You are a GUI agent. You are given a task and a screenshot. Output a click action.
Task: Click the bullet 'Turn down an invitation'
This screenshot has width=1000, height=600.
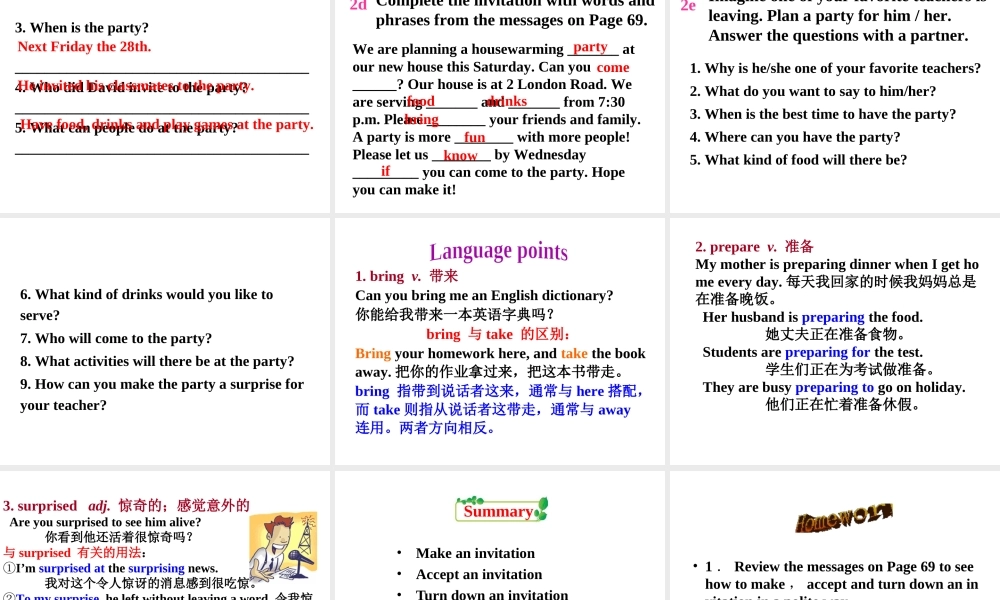pos(492,594)
